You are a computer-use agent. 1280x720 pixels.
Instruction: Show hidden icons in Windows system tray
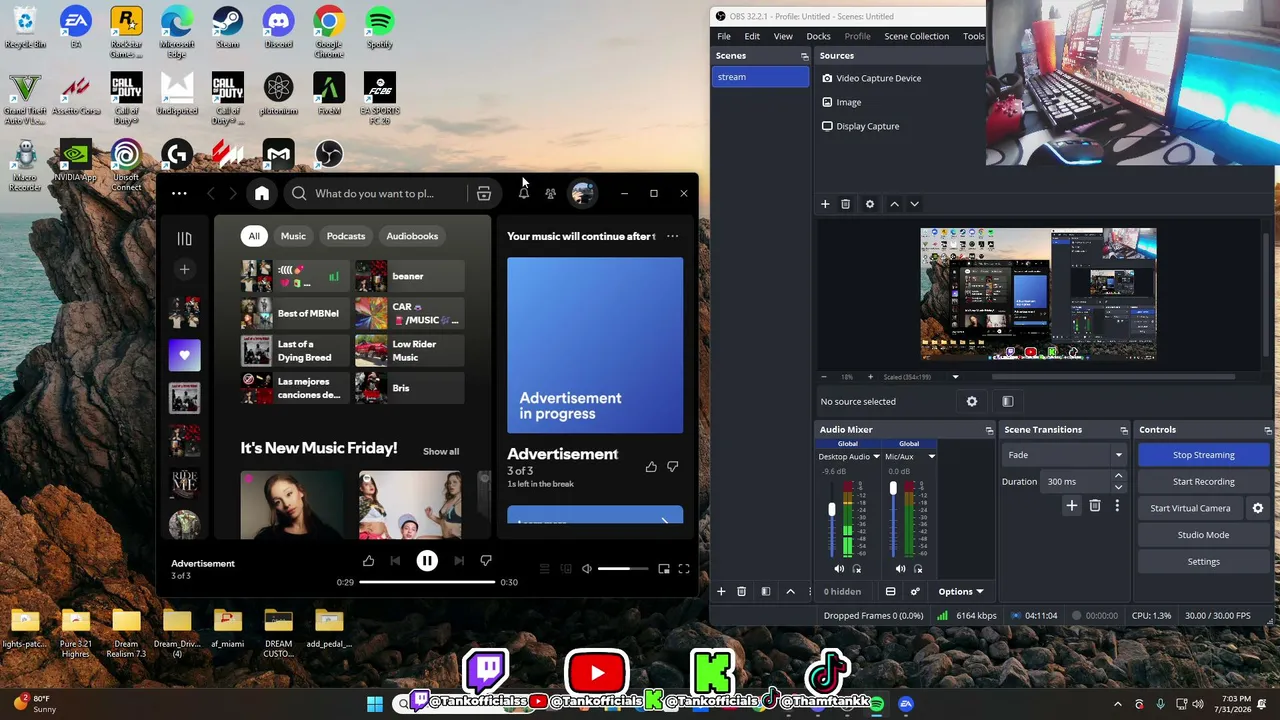click(1118, 704)
